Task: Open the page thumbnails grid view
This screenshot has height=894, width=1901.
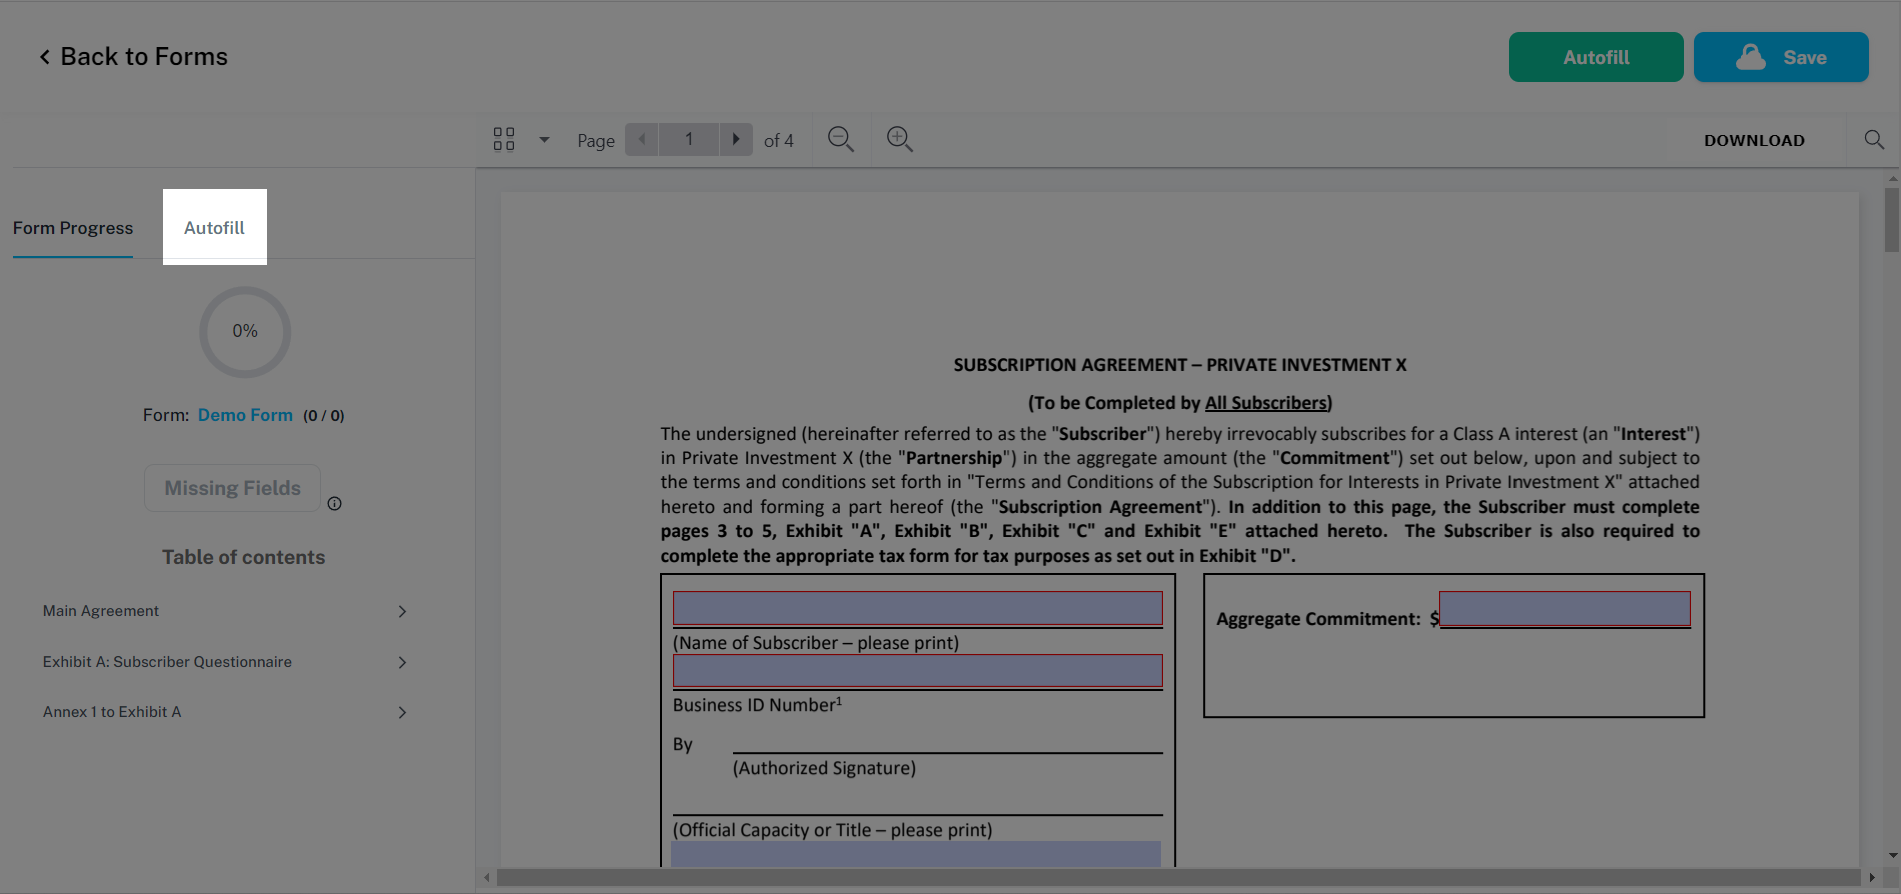Action: point(504,139)
